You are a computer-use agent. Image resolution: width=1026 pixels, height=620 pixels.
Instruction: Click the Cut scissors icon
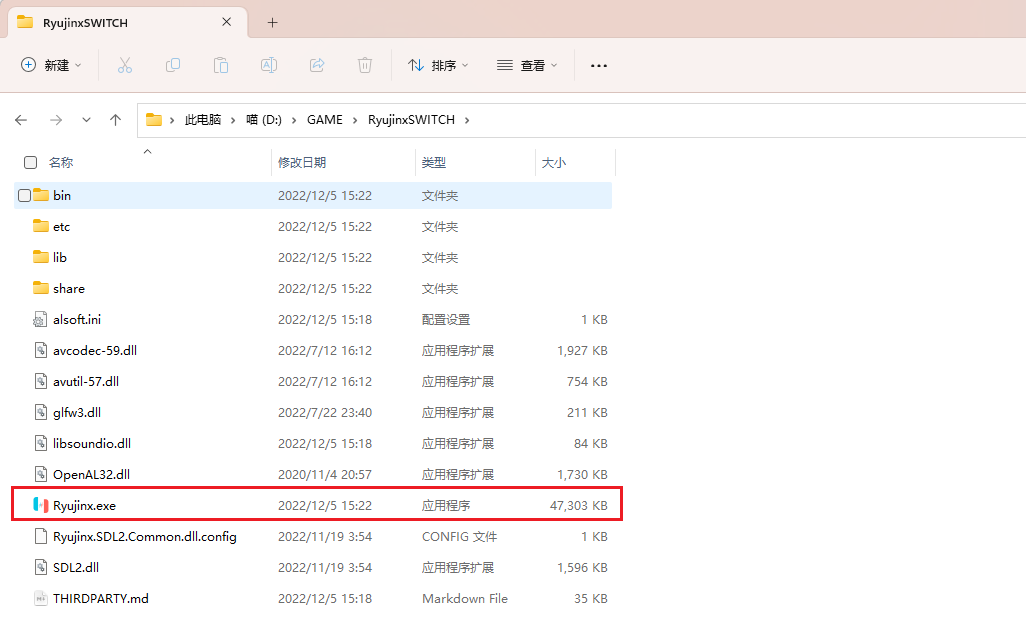(124, 65)
